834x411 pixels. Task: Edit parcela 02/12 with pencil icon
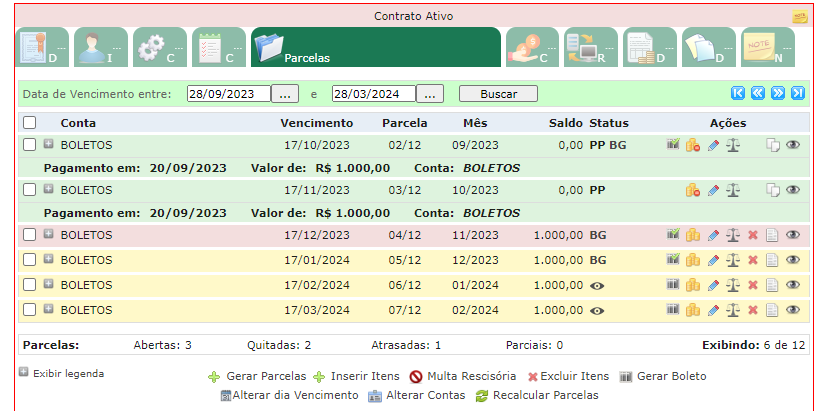pos(713,145)
